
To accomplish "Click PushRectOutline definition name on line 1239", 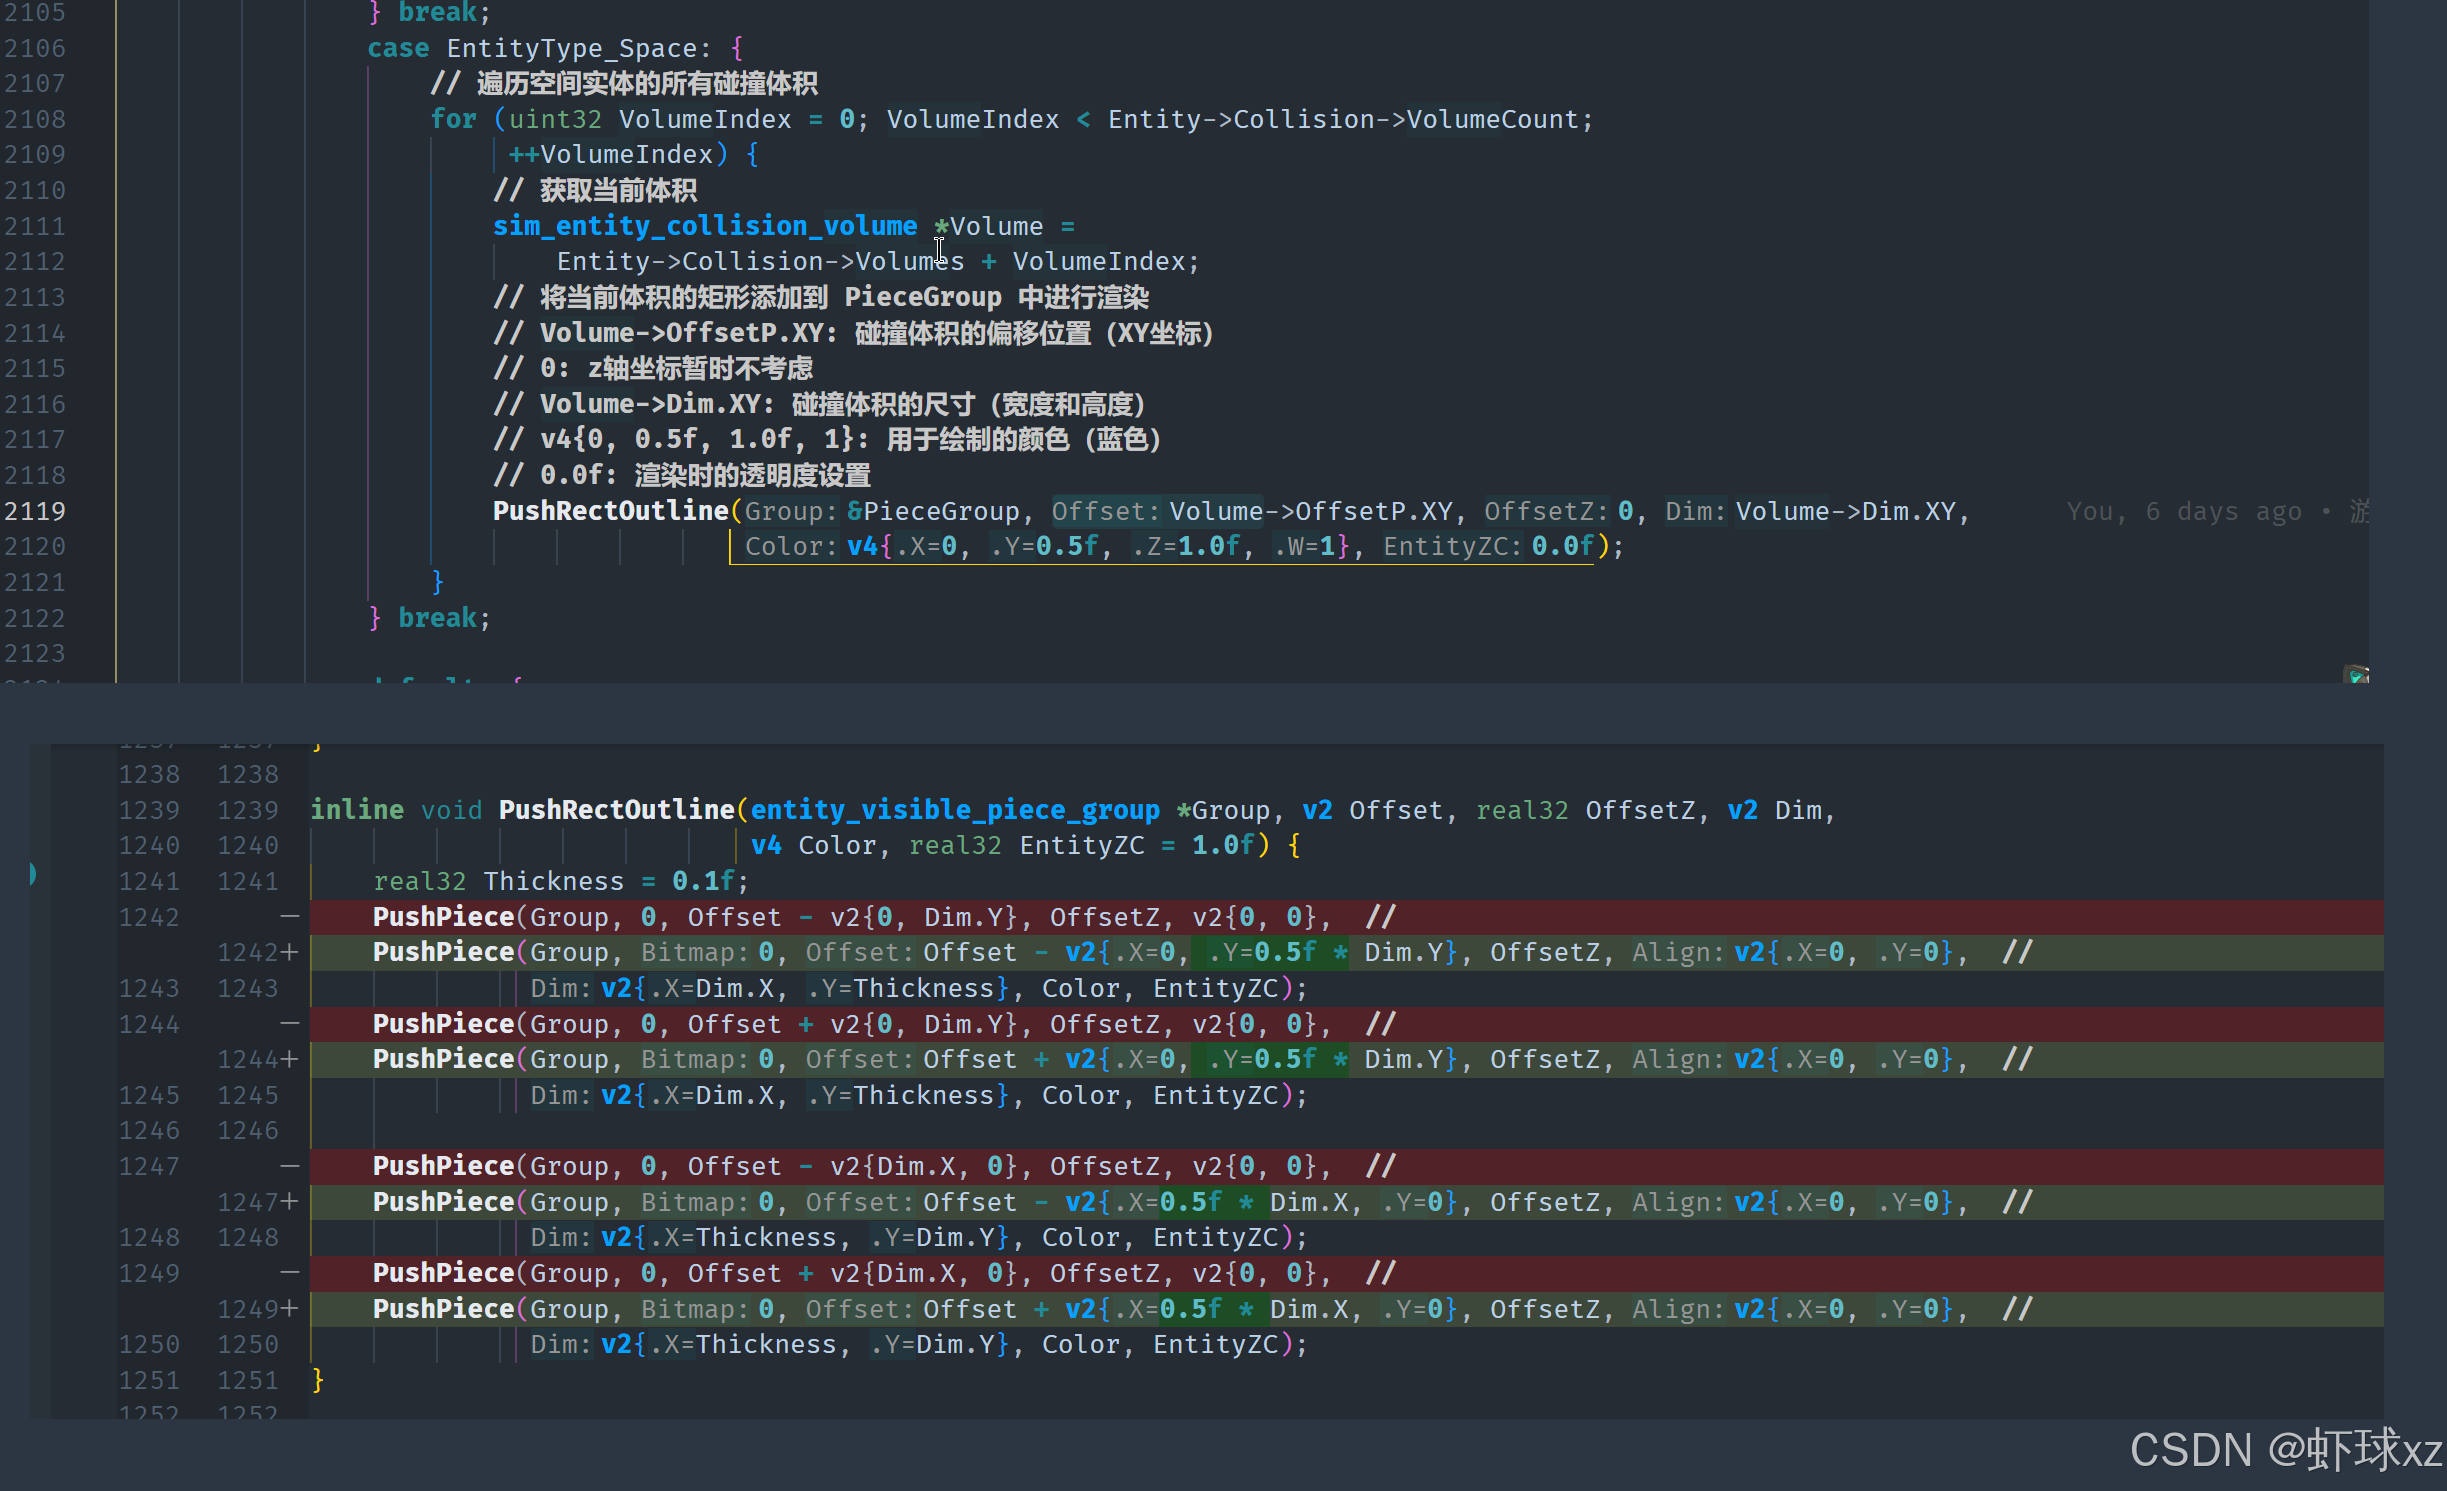I will click(617, 810).
